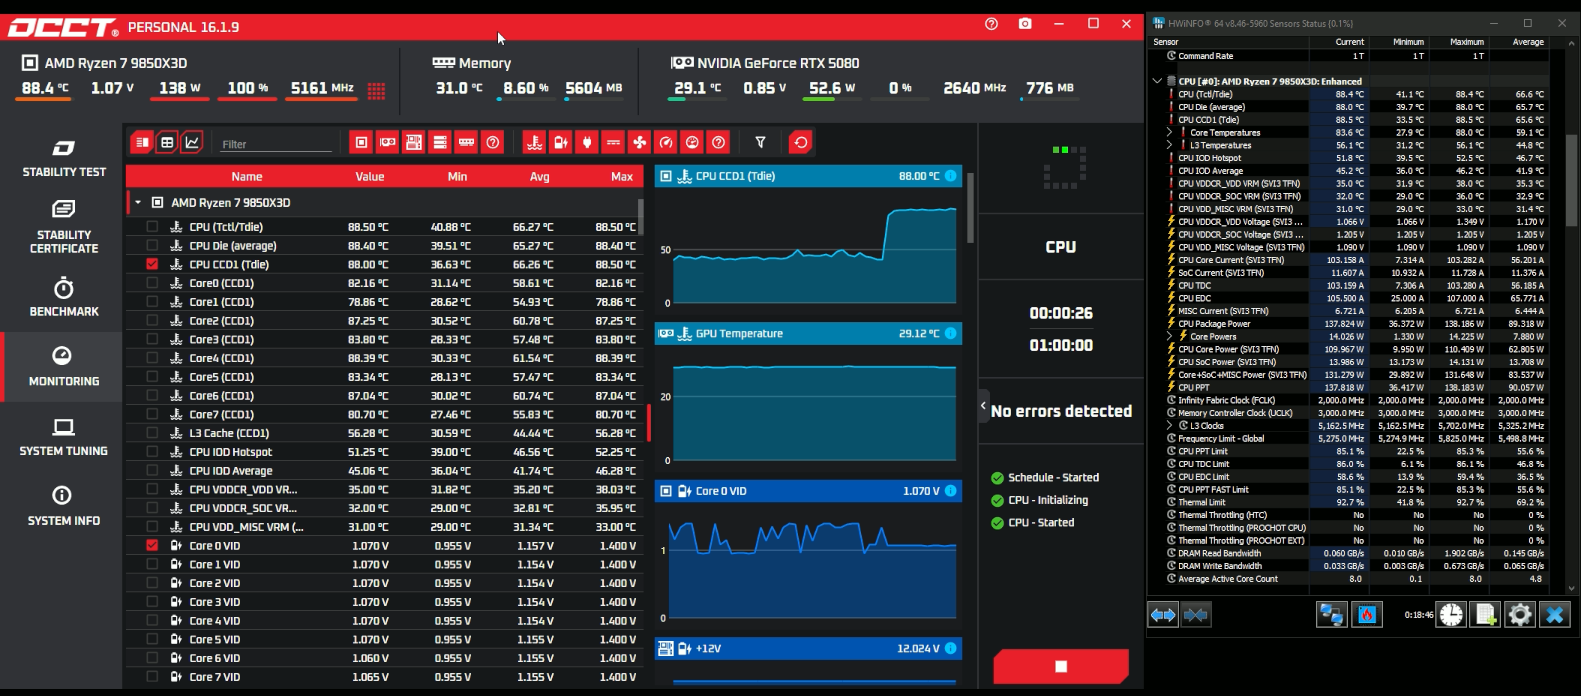Image resolution: width=1581 pixels, height=696 pixels.
Task: Open the Benchmark section
Action: click(x=63, y=298)
